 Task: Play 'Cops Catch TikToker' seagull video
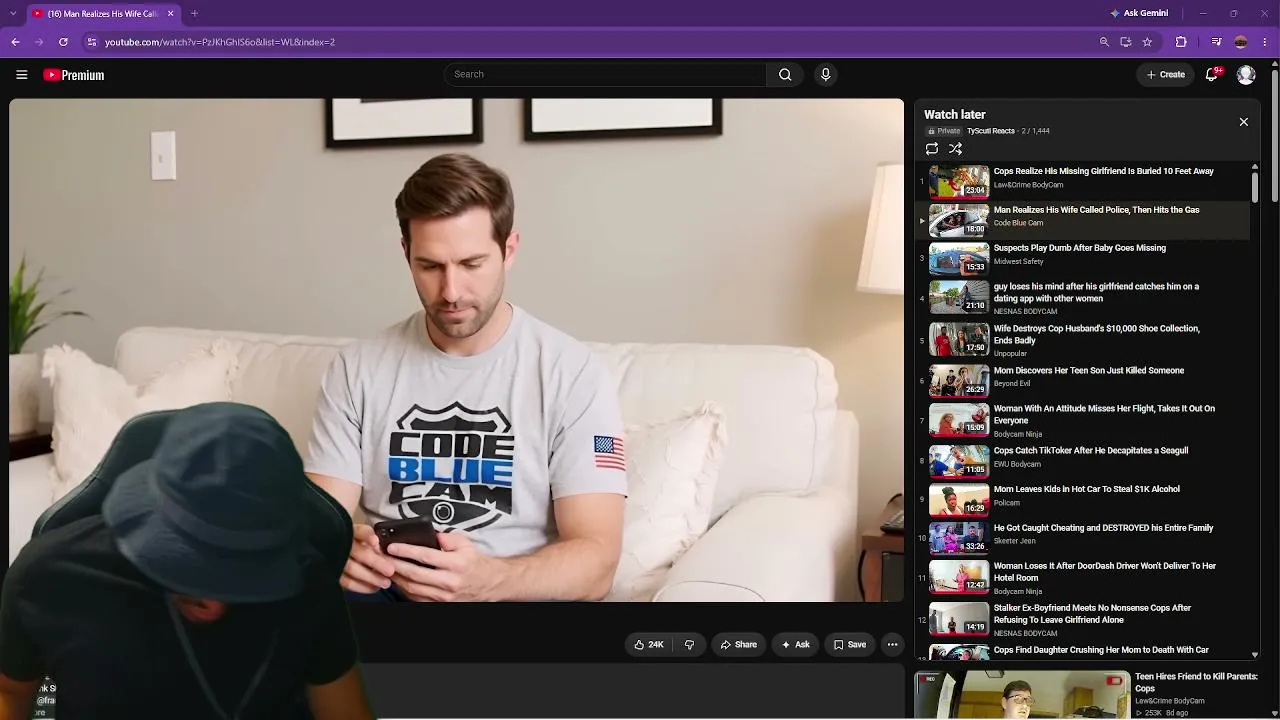pos(1090,451)
